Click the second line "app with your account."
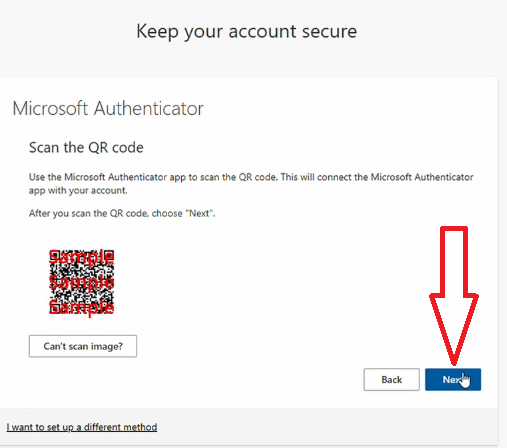Screen dimensions: 507x448 click(x=78, y=191)
